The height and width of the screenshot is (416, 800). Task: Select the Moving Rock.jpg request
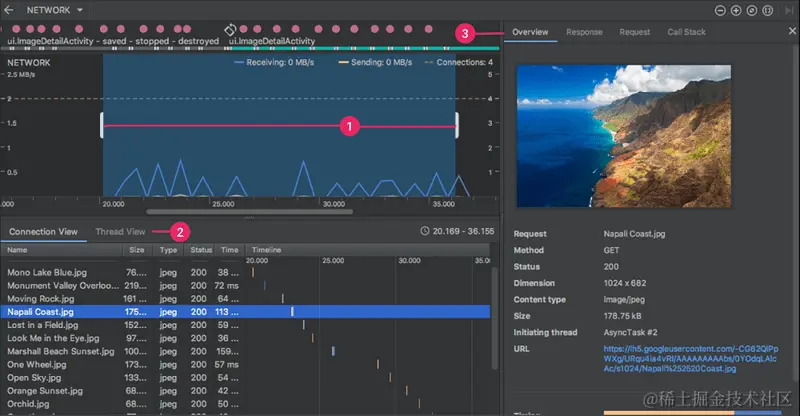[x=245, y=299]
